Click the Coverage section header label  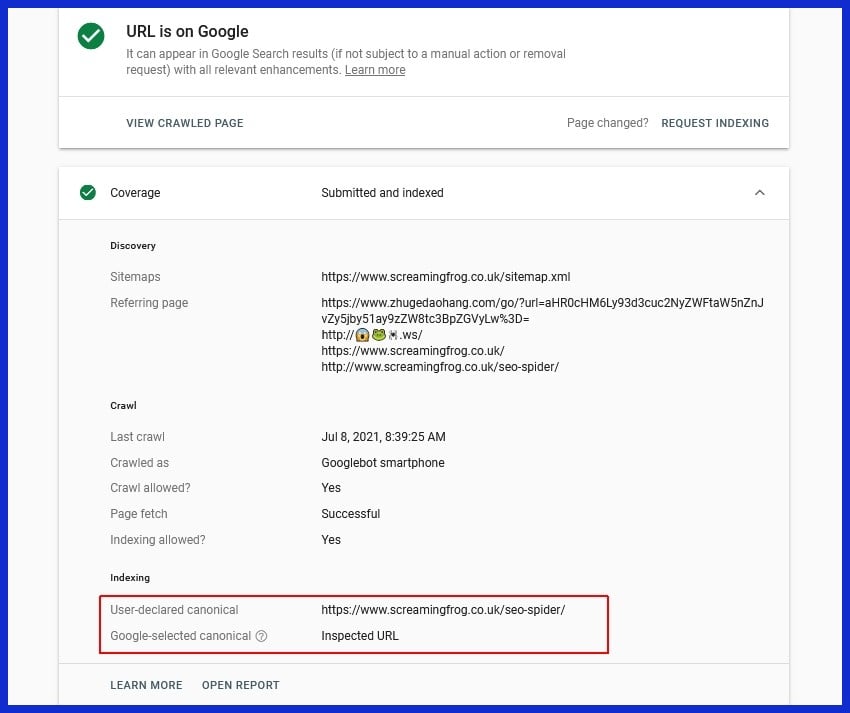135,193
